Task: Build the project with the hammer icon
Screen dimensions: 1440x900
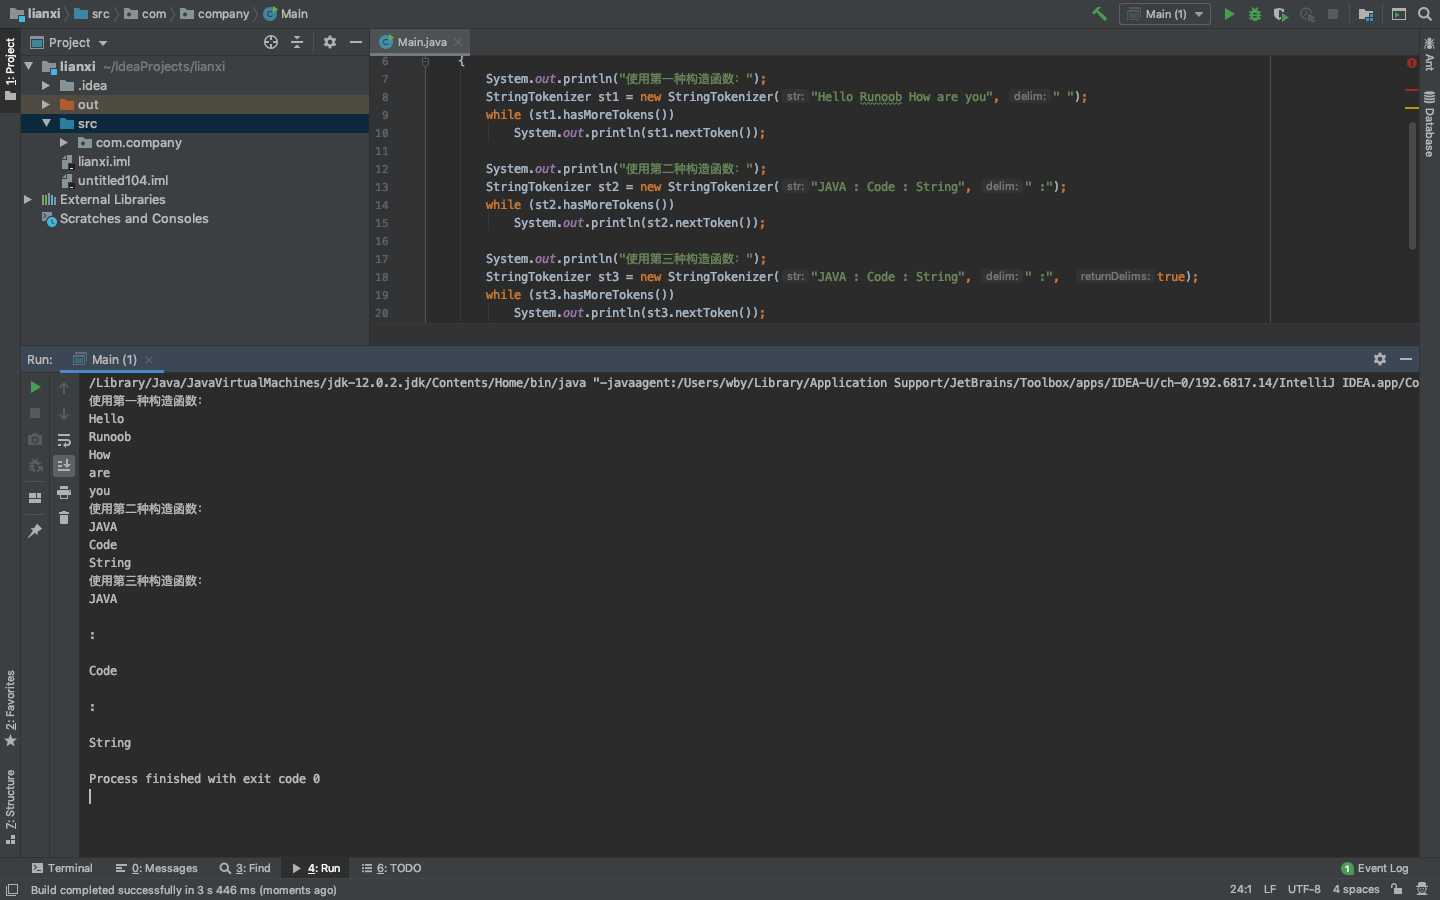Action: pyautogui.click(x=1099, y=14)
